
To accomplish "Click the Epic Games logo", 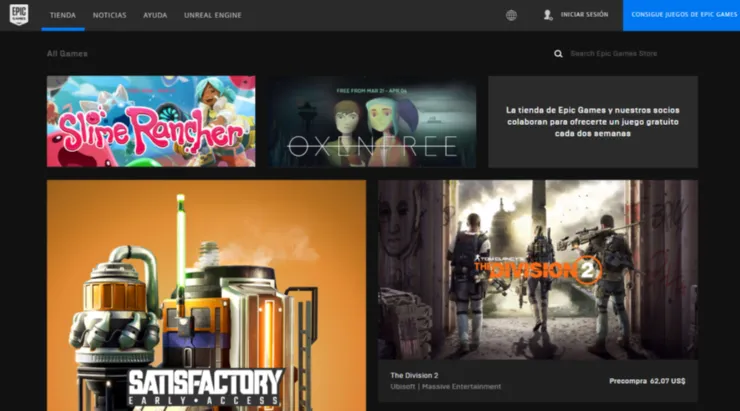I will [x=19, y=15].
